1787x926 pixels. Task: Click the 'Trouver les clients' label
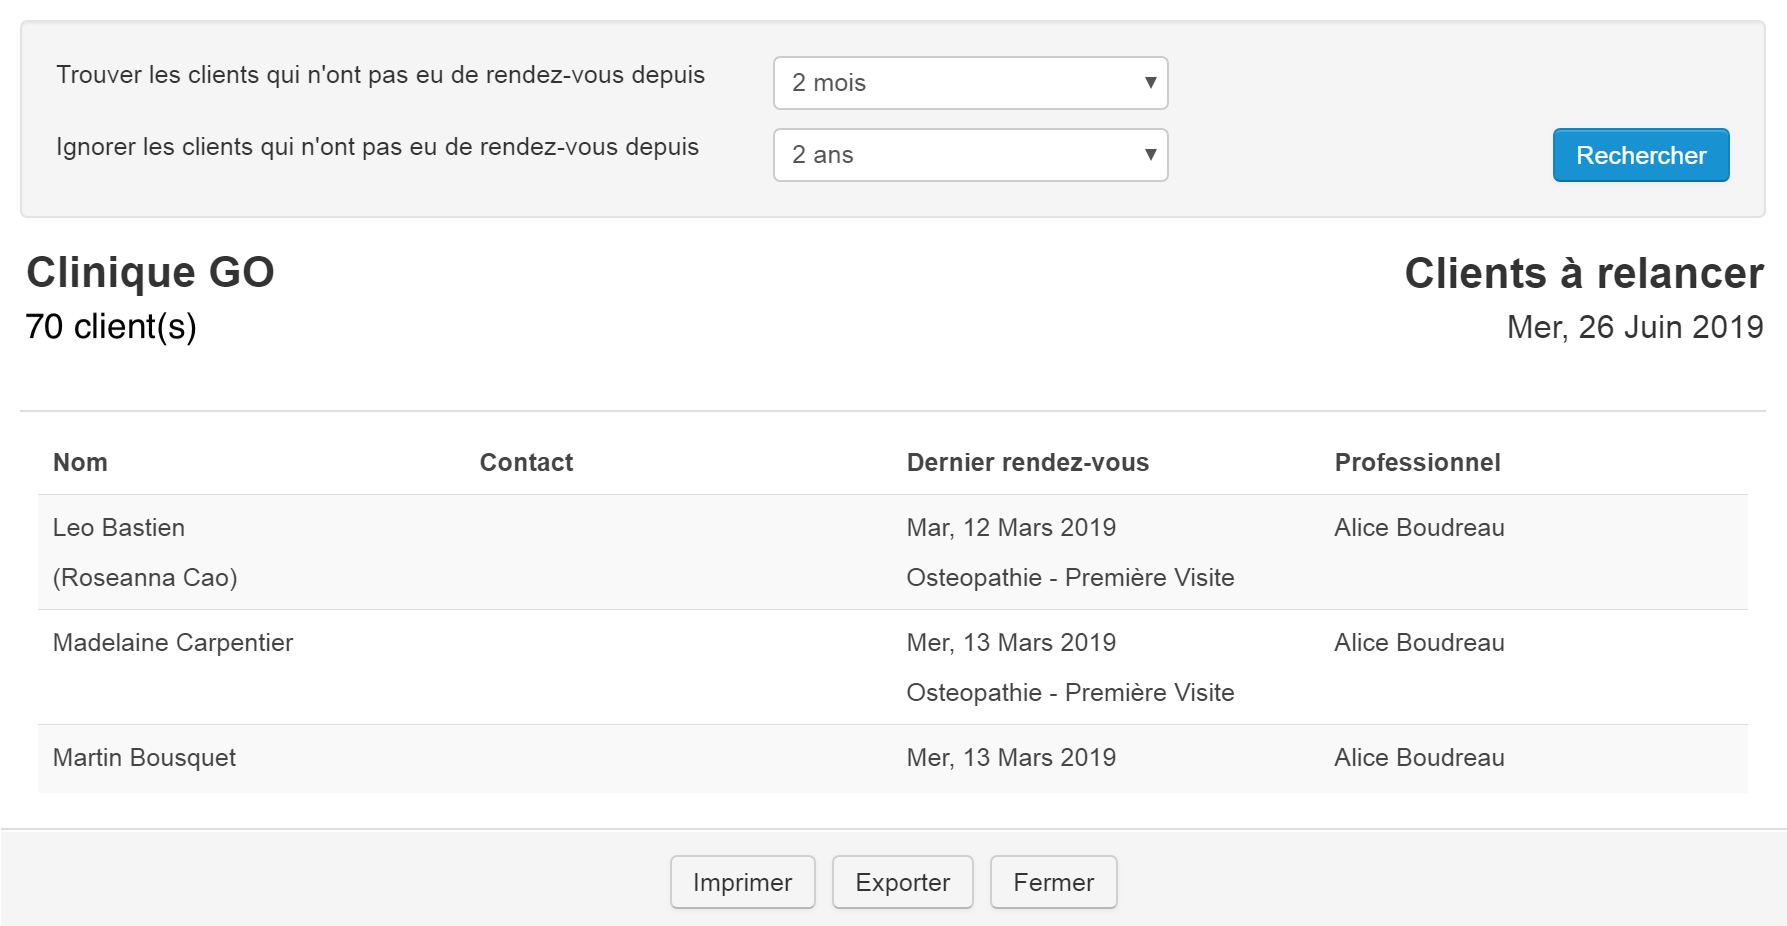pos(380,75)
